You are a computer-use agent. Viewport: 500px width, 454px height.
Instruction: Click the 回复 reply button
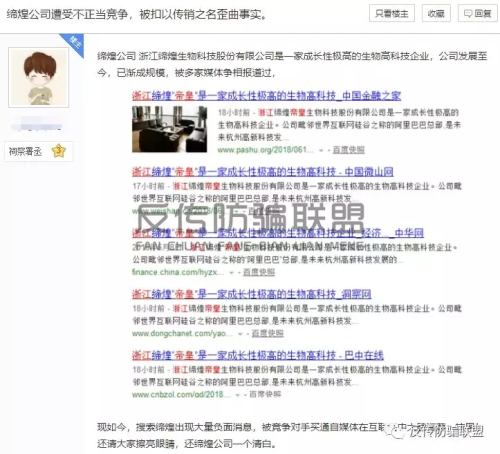[x=478, y=13]
